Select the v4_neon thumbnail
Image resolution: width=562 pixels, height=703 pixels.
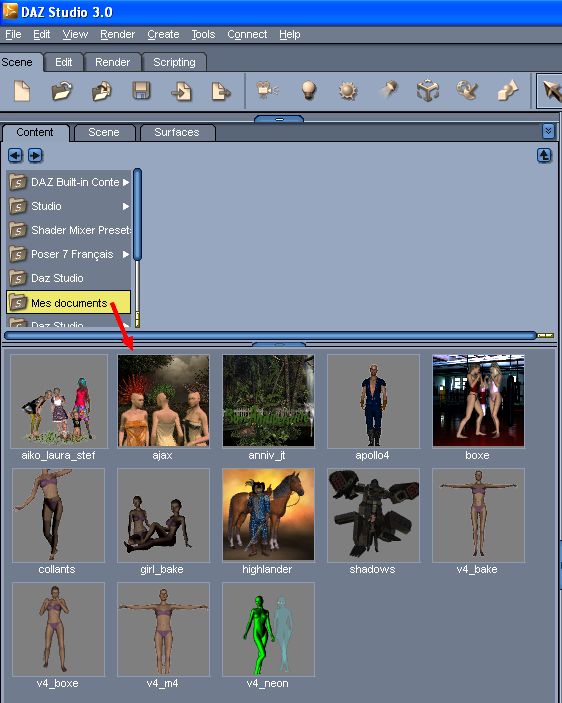click(268, 629)
